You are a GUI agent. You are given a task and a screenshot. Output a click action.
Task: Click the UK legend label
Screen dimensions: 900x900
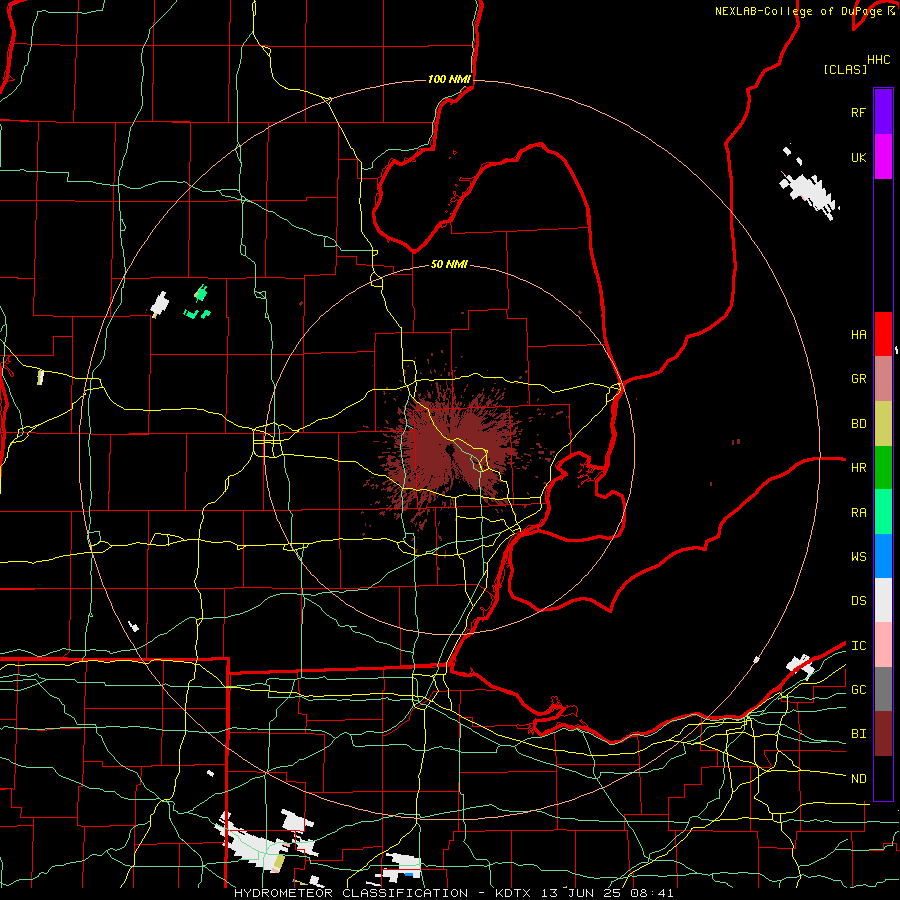click(859, 158)
